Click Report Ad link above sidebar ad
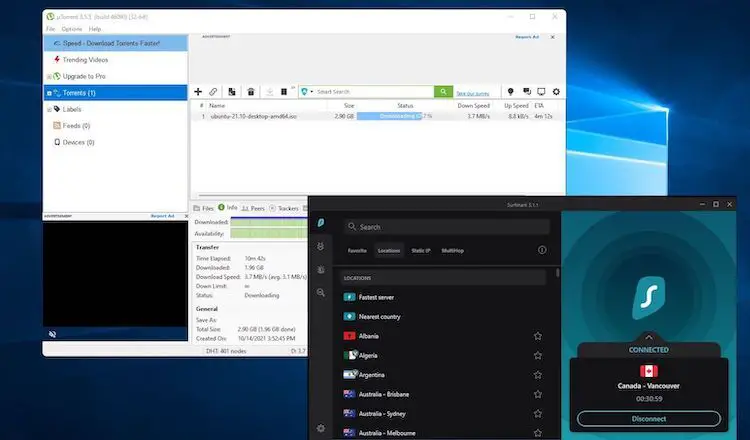 coord(163,216)
